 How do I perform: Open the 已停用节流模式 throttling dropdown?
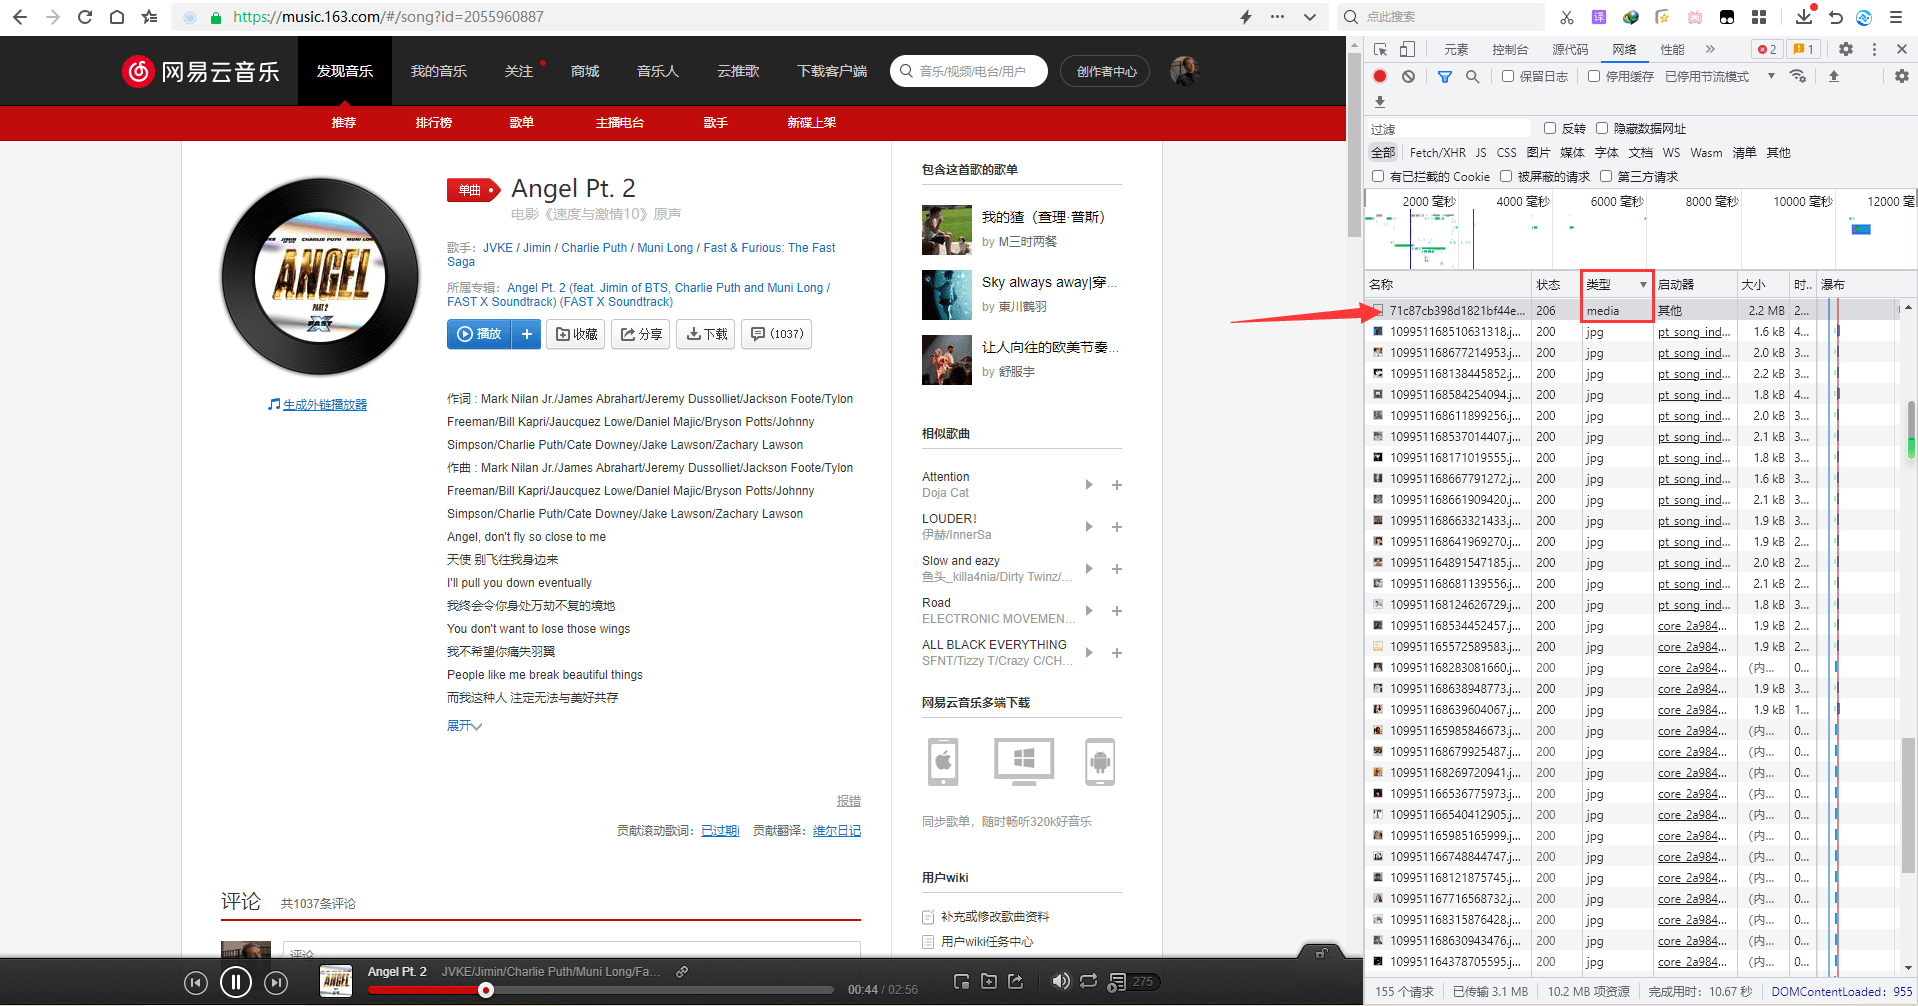[x=1770, y=76]
